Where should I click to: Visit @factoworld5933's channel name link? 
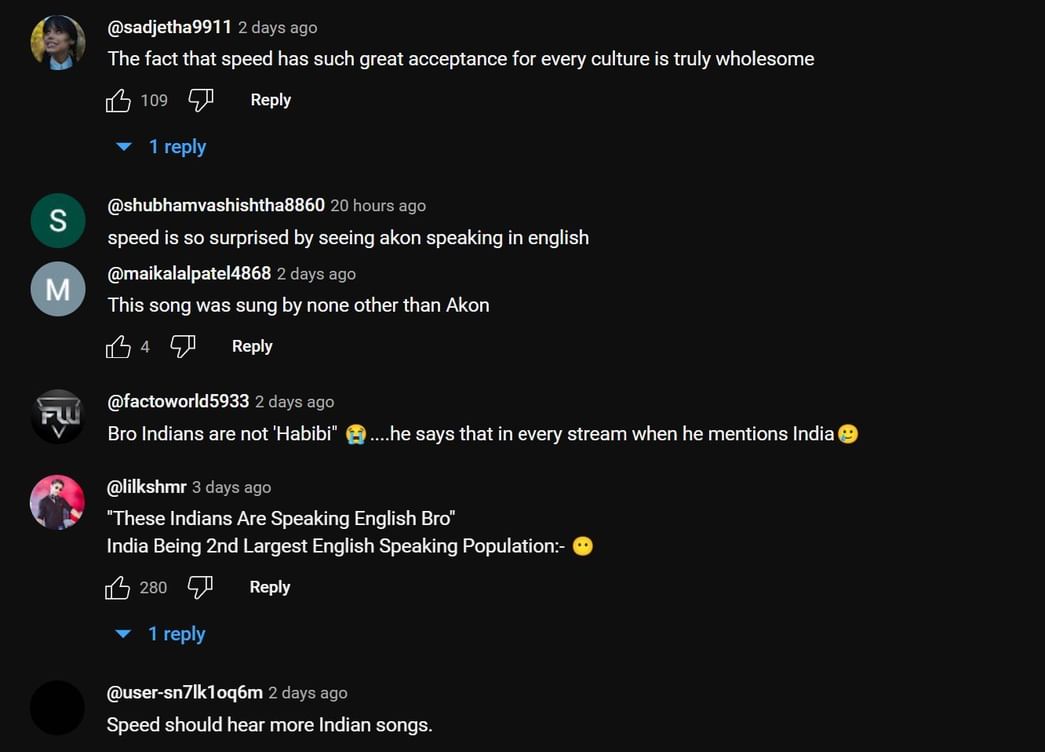(x=178, y=401)
